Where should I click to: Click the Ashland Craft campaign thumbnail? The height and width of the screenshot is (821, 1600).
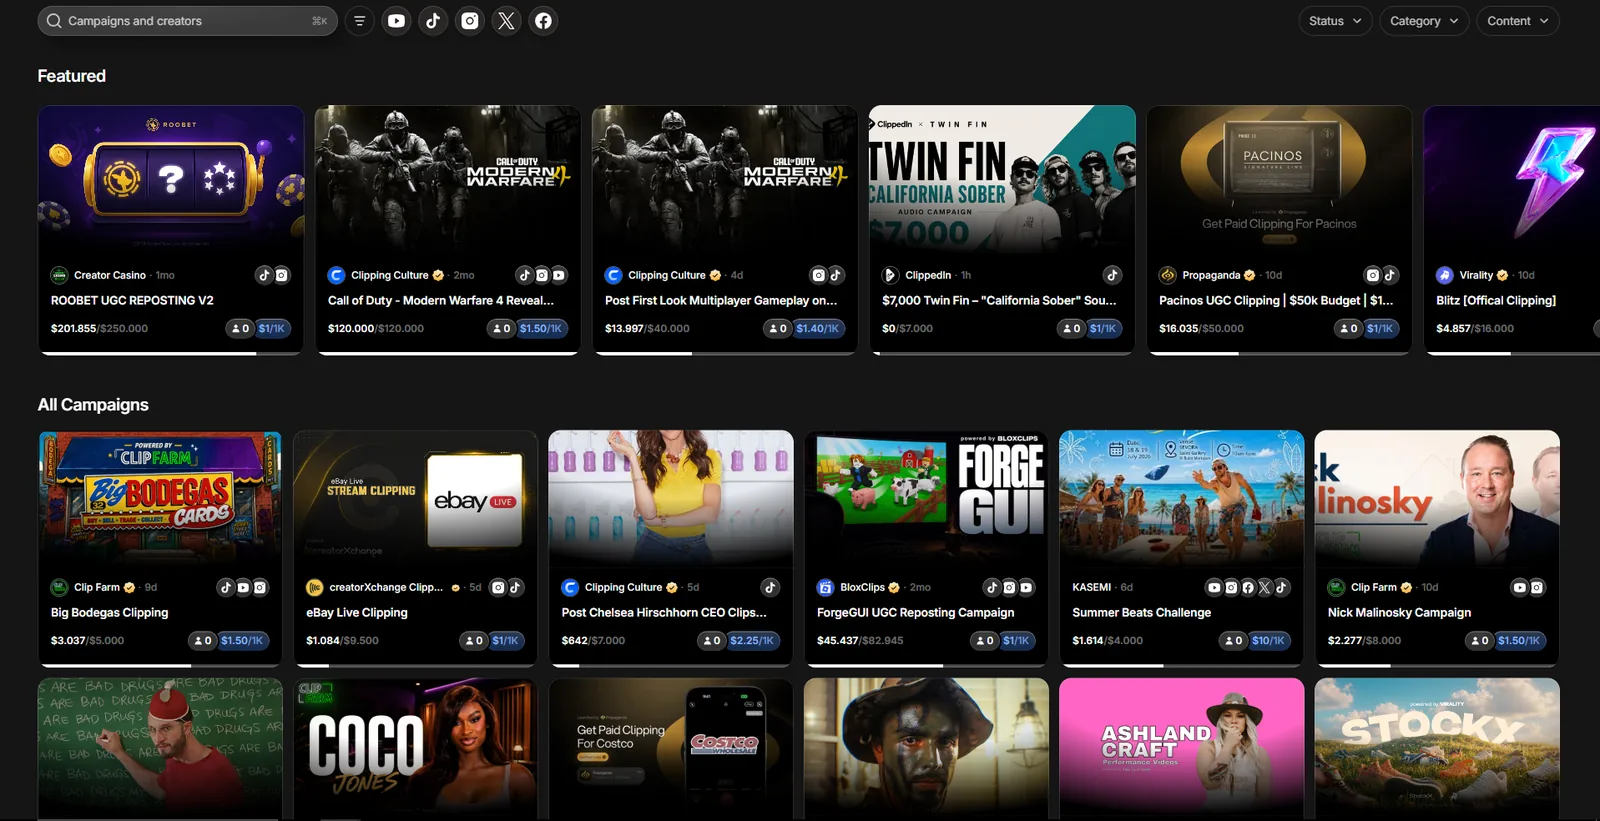1182,748
